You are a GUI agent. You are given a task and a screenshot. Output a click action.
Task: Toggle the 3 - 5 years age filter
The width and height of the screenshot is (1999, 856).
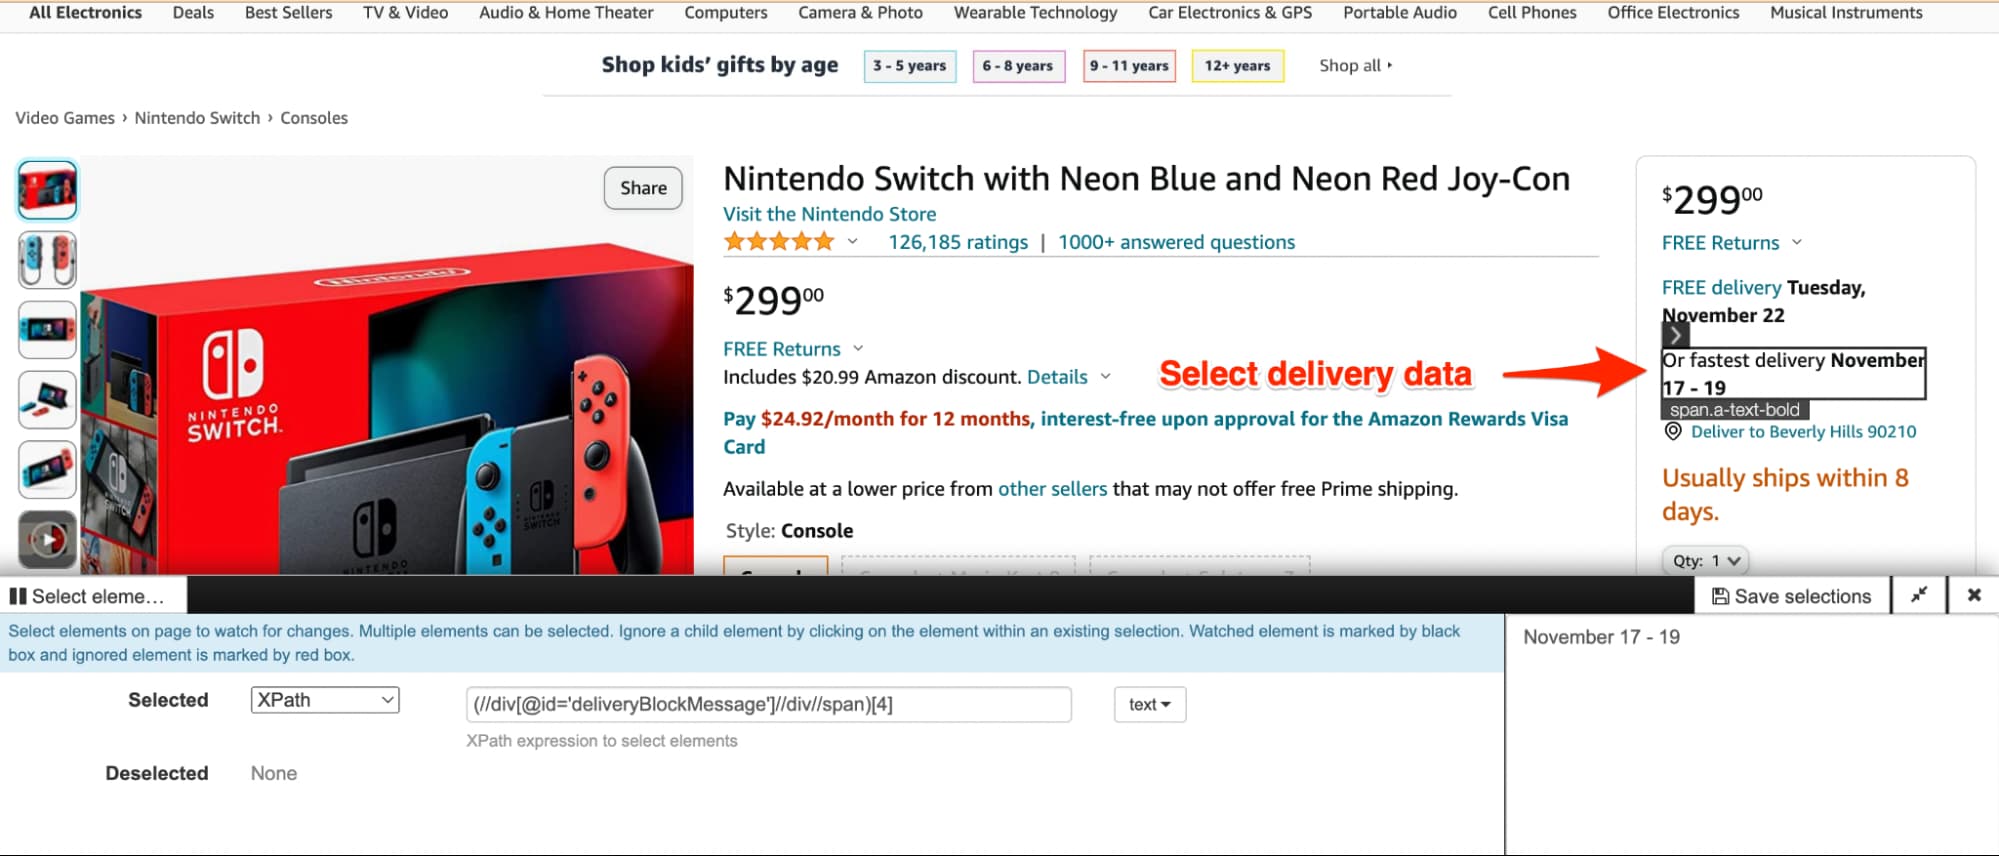coord(909,65)
